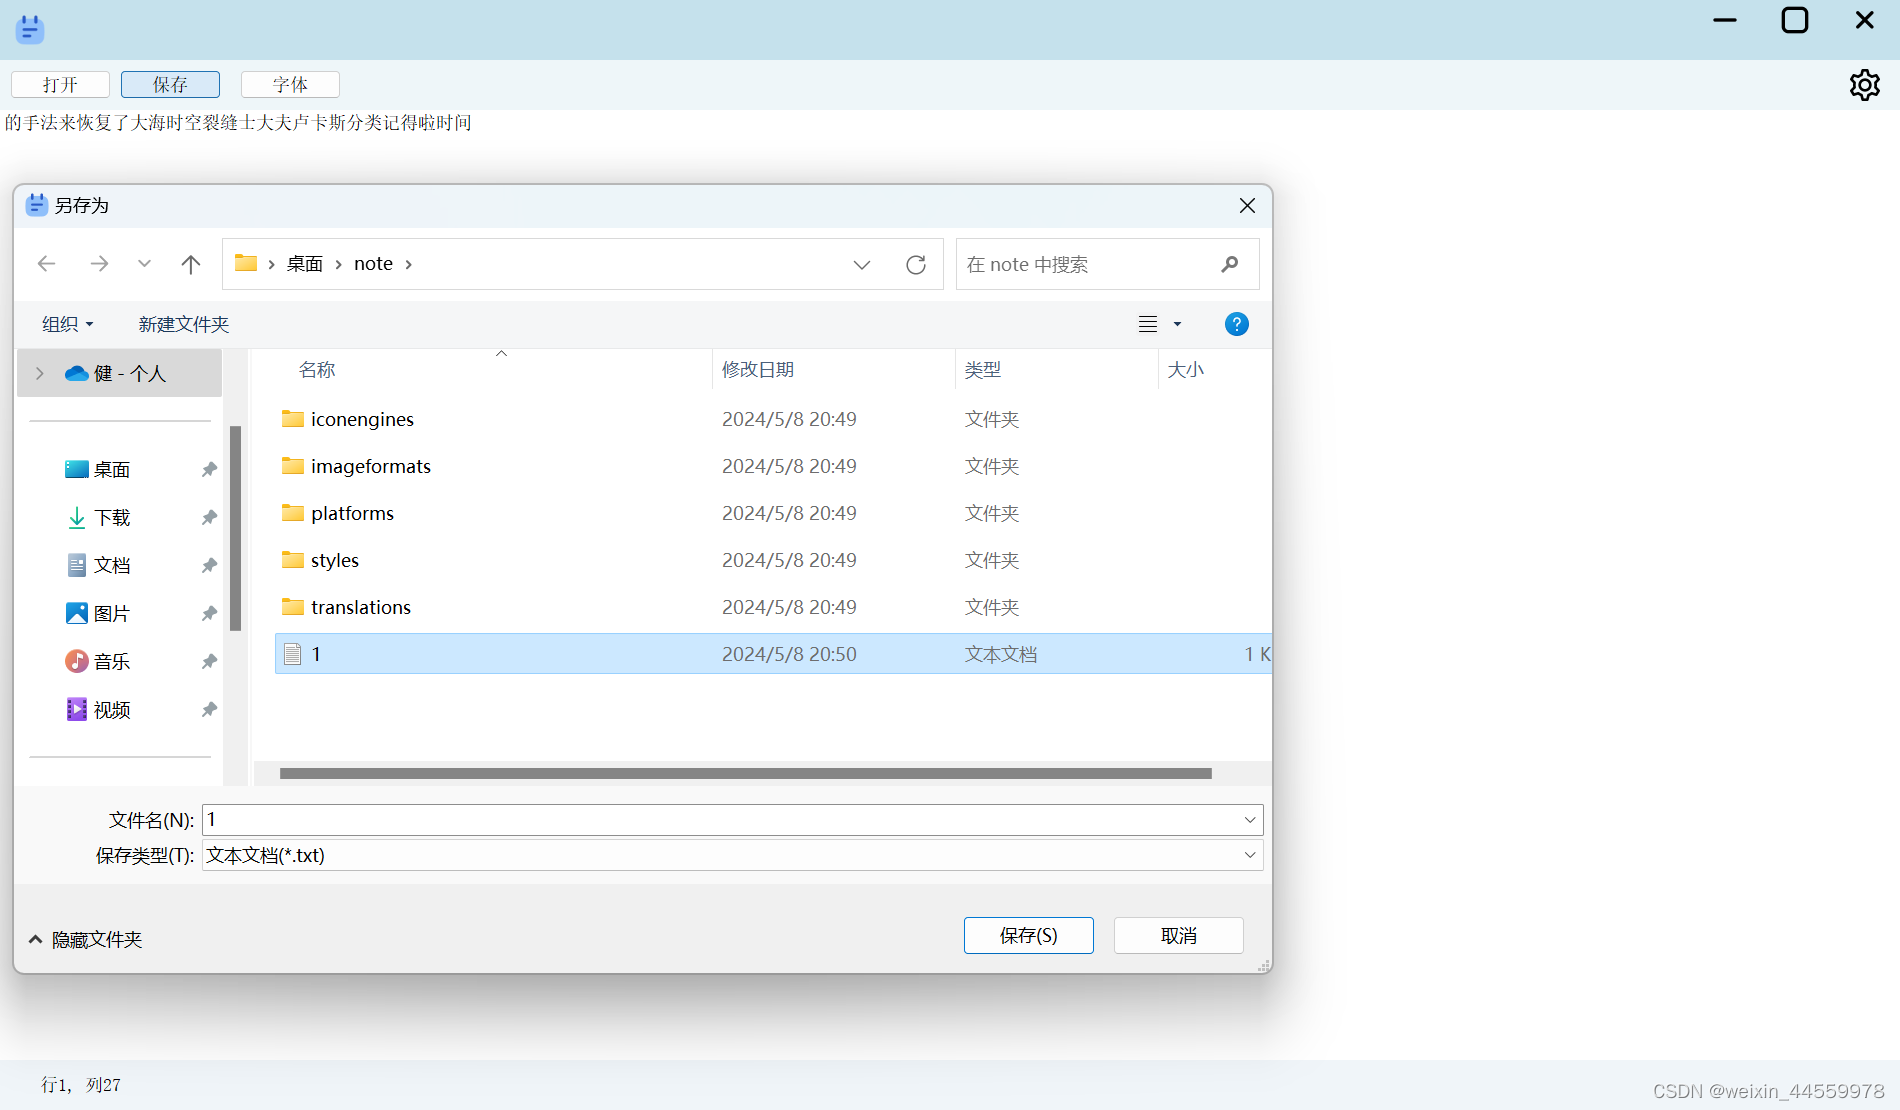The image size is (1900, 1110).
Task: Expand the breadcrumb address dropdown arrow
Action: click(861, 264)
